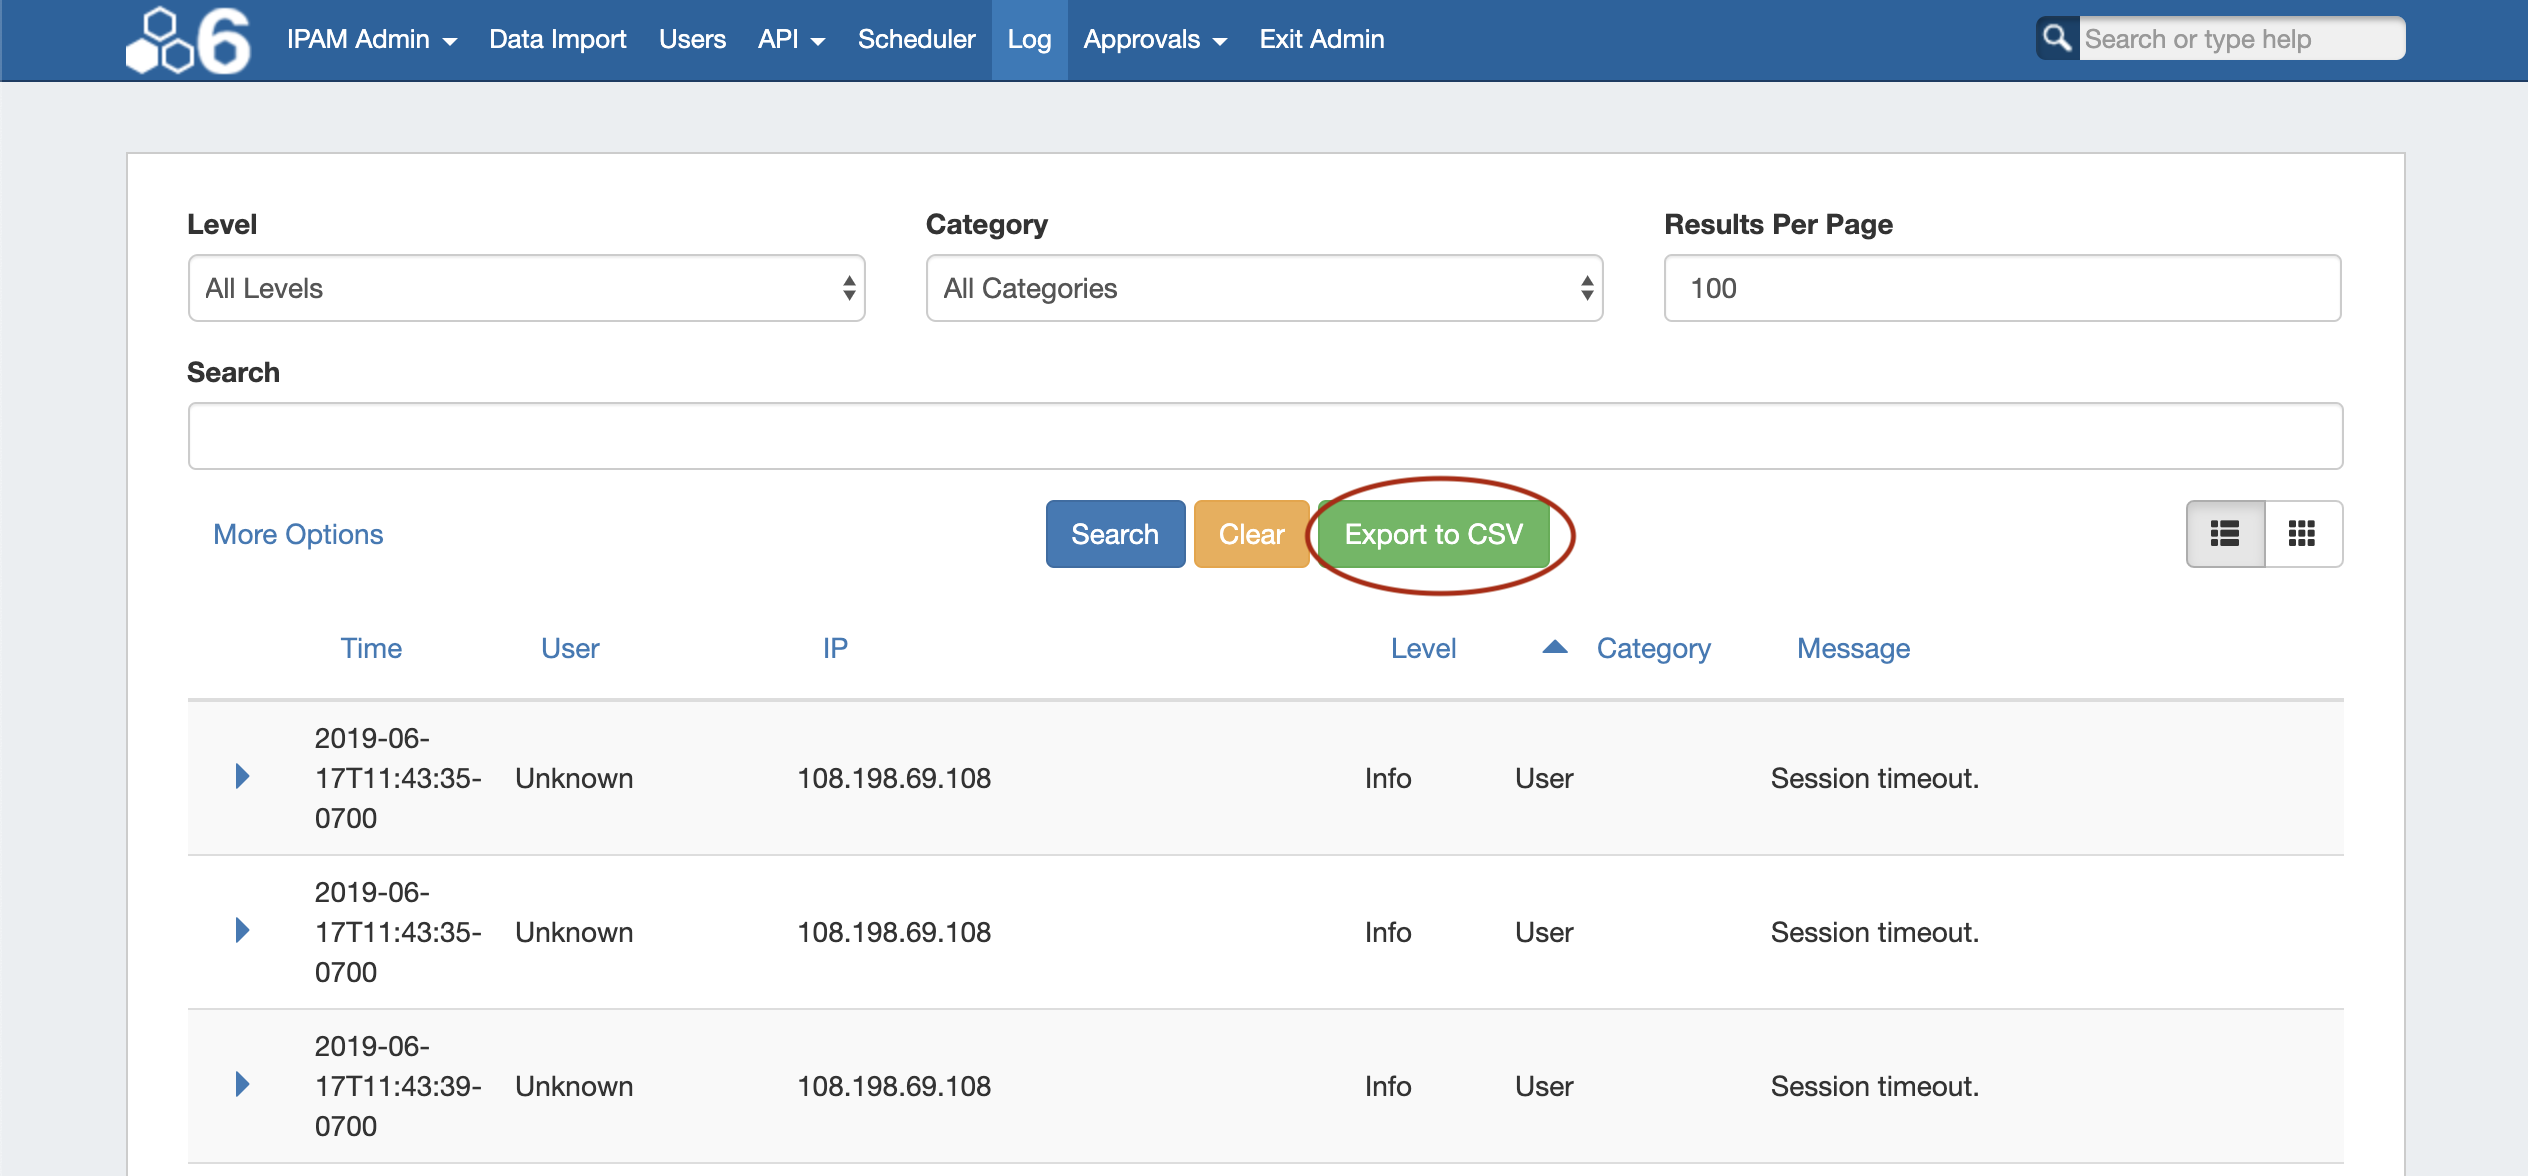Click the blue Search button

point(1115,534)
